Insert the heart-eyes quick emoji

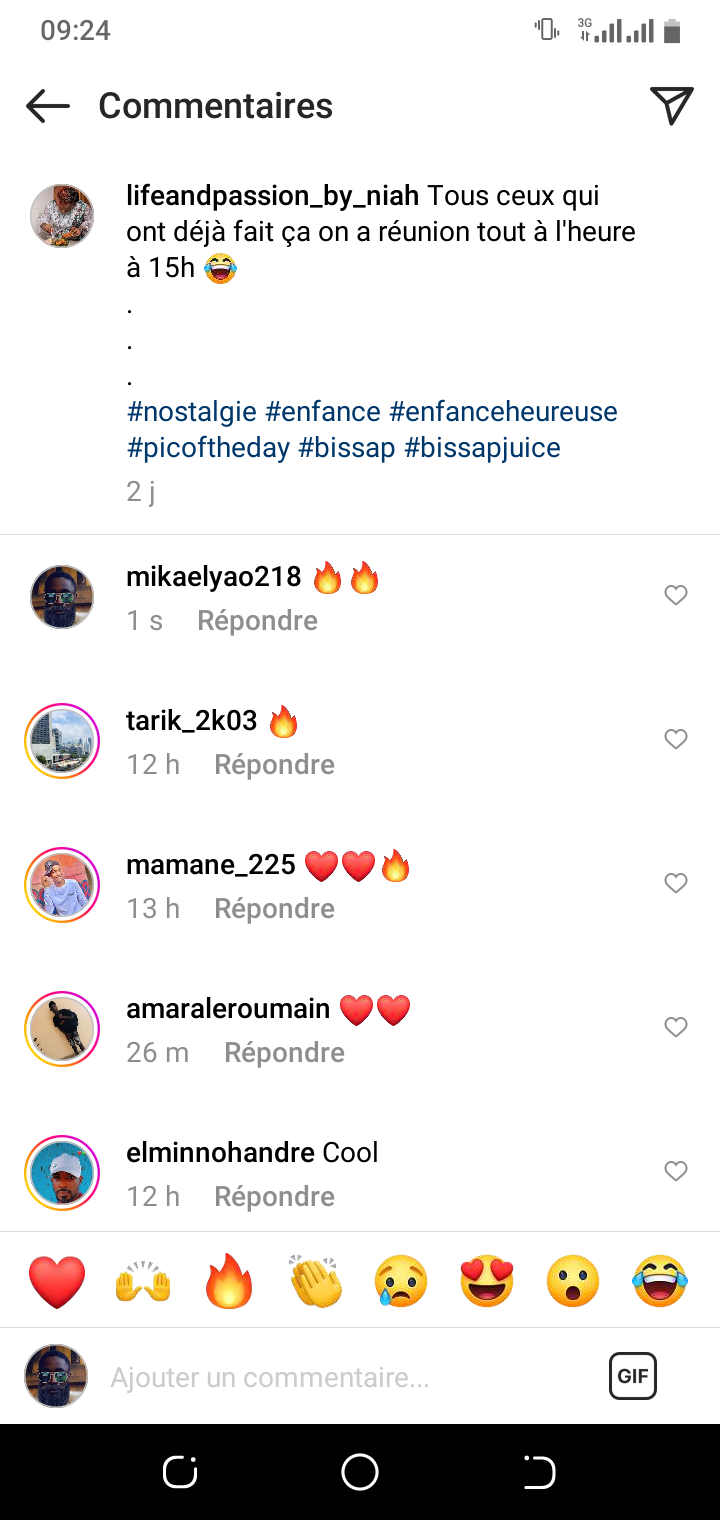(x=487, y=1281)
